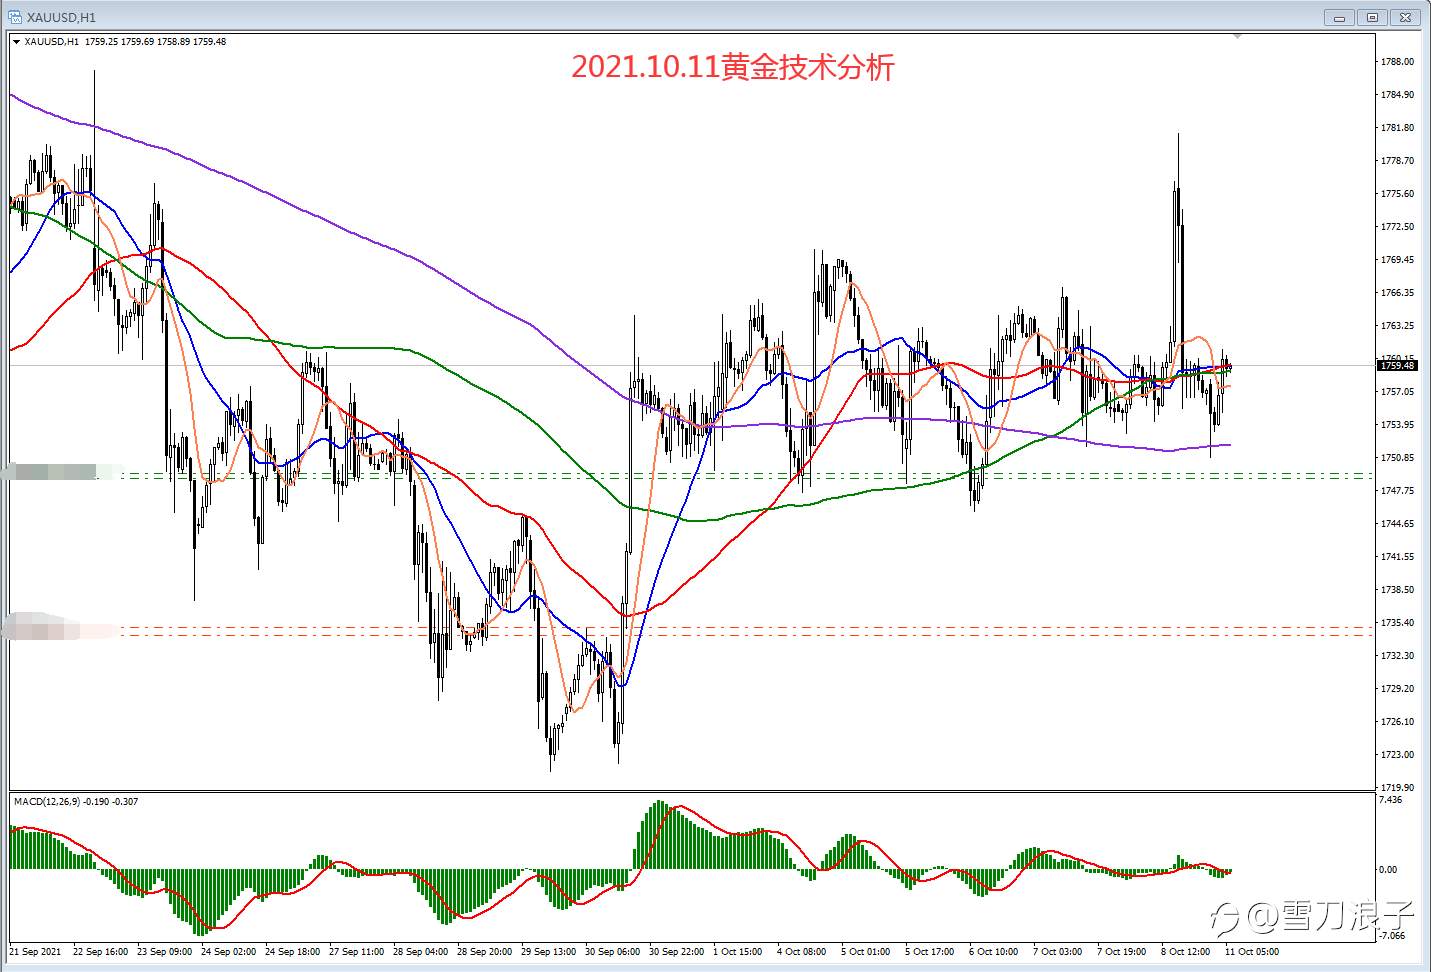Click the 1747.75 price scale label
1431x972 pixels.
pyautogui.click(x=1397, y=491)
